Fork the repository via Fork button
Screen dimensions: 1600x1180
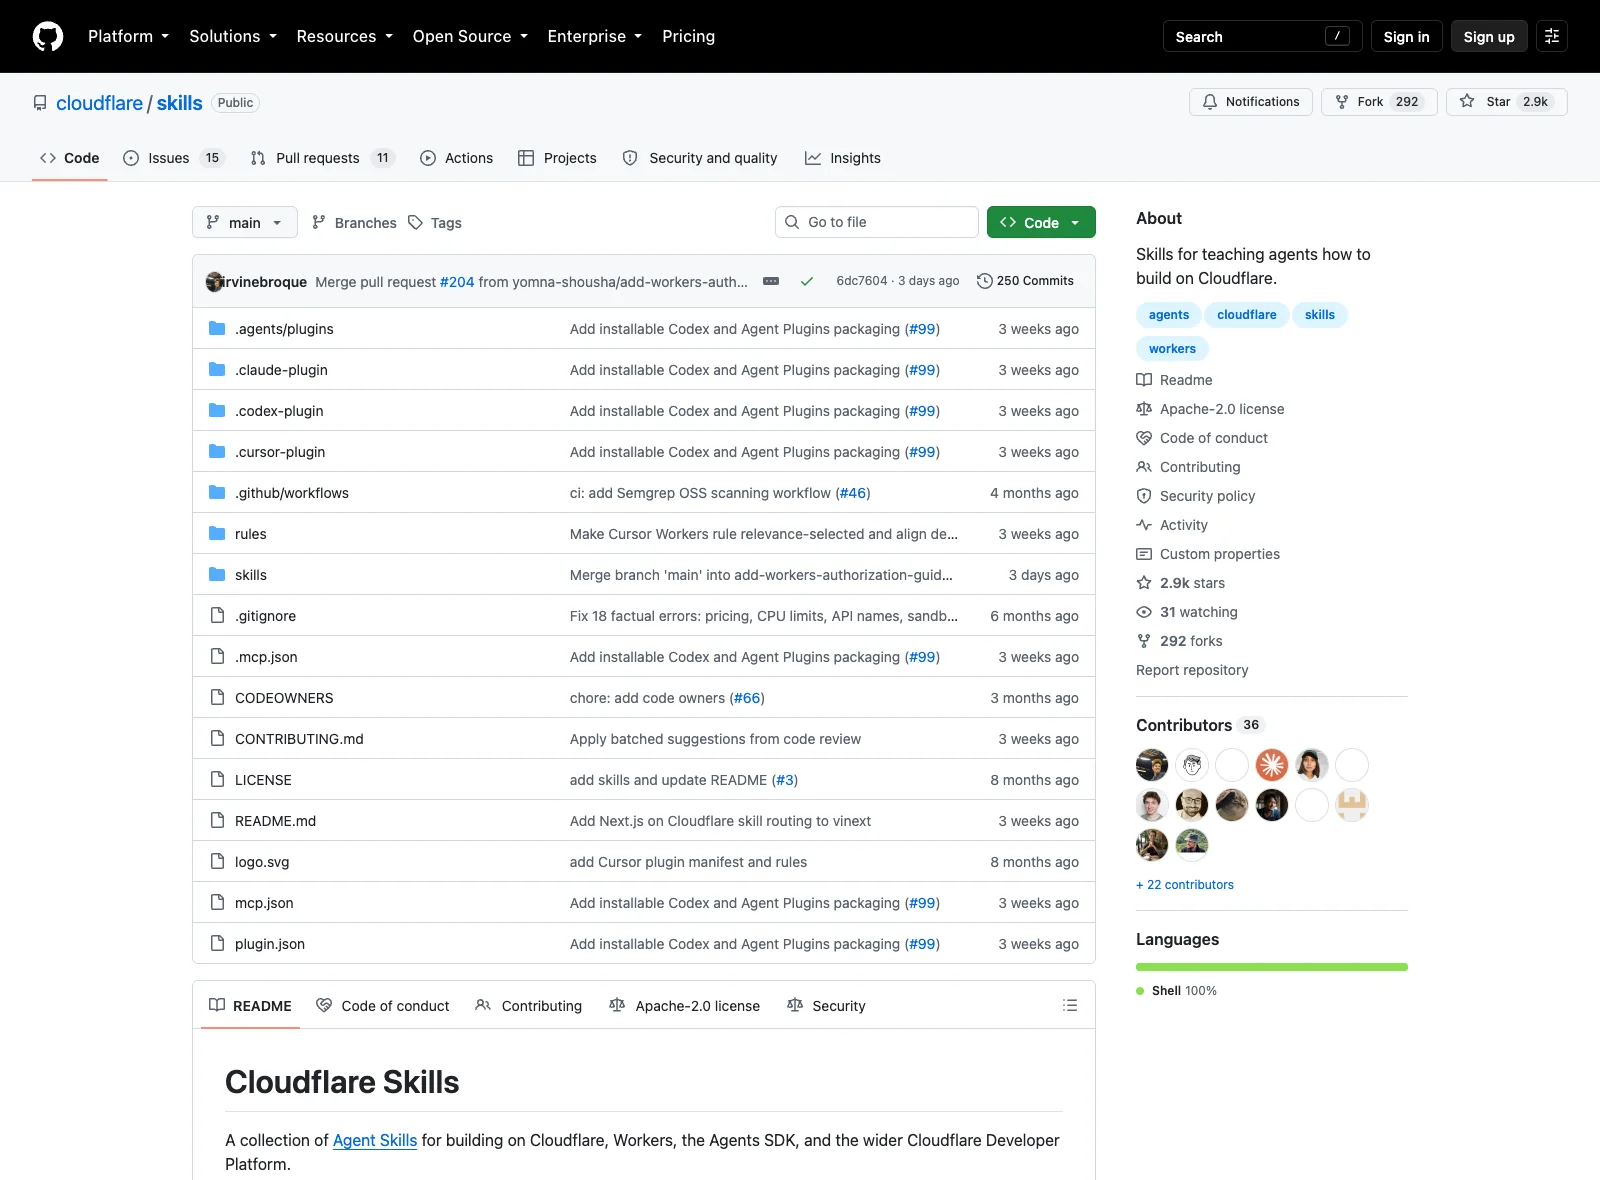coord(1380,102)
